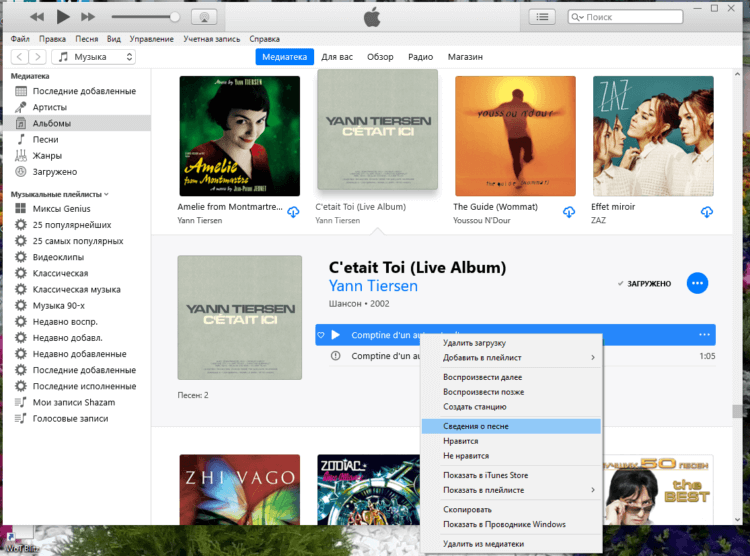Go back with the left arrow button
Screen dimensions: 750x556
point(20,57)
